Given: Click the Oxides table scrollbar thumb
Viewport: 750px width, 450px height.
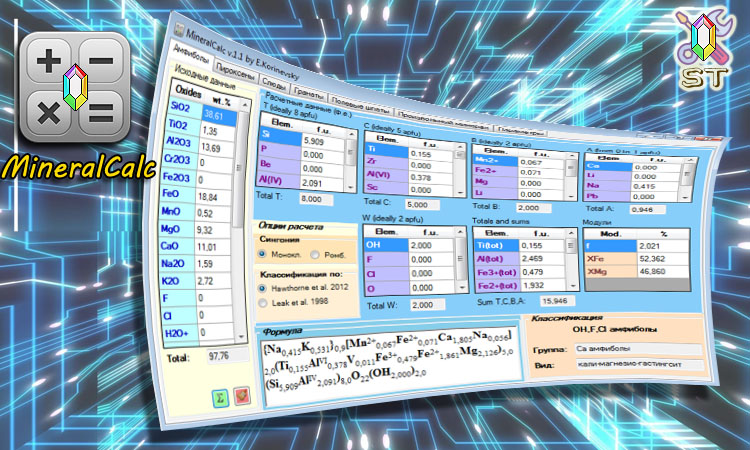Looking at the screenshot, I should coord(240,170).
